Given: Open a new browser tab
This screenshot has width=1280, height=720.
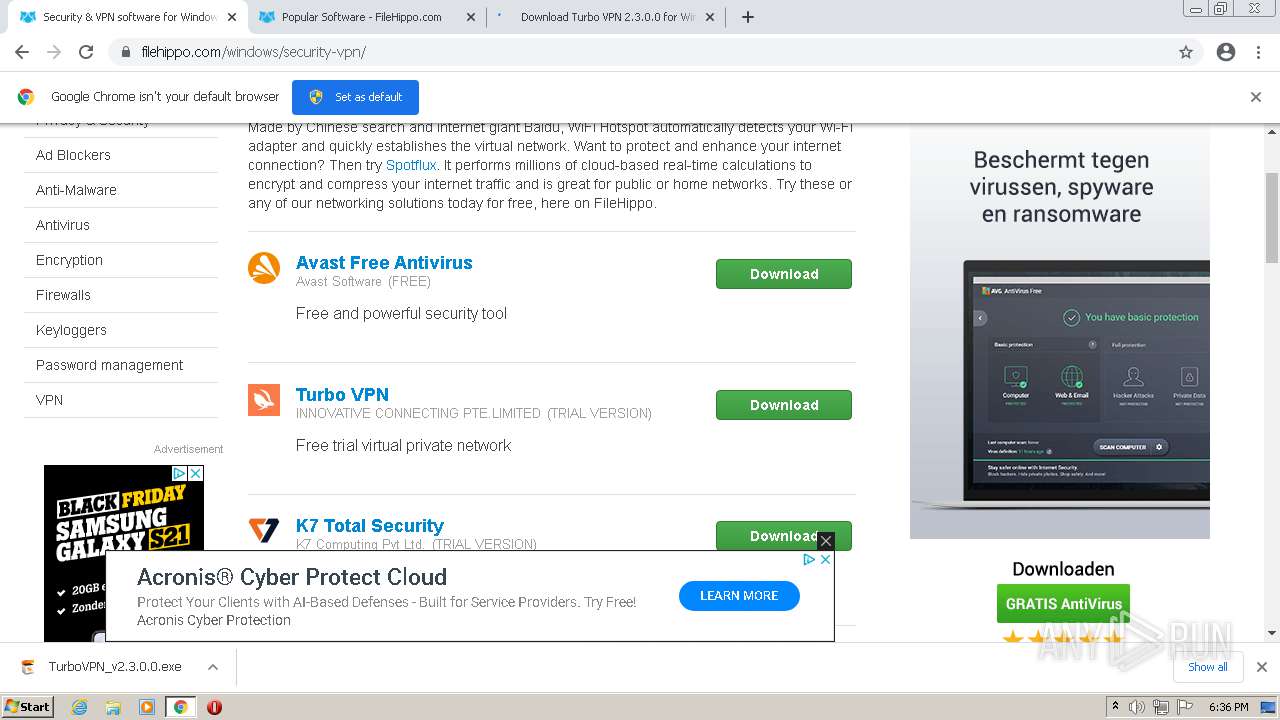Looking at the screenshot, I should 748,17.
